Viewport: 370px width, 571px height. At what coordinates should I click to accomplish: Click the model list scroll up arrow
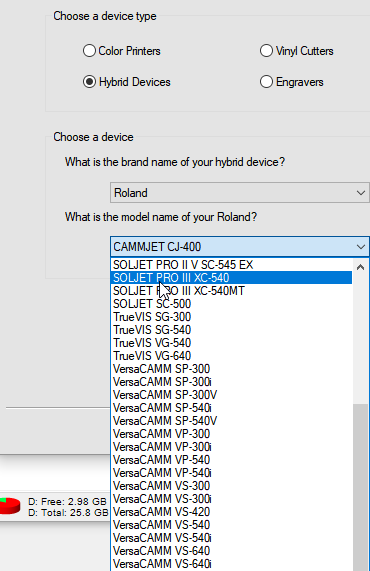[x=361, y=267]
